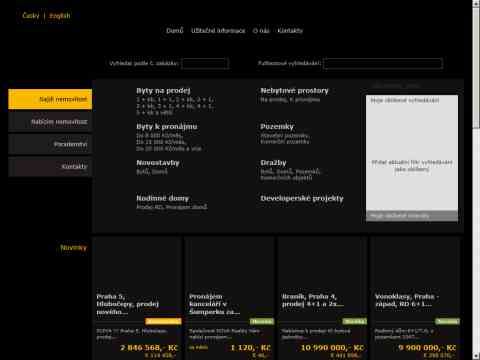Open Byty k pronájmu category
Image resolution: width=480 pixels, height=360 pixels.
point(167,127)
